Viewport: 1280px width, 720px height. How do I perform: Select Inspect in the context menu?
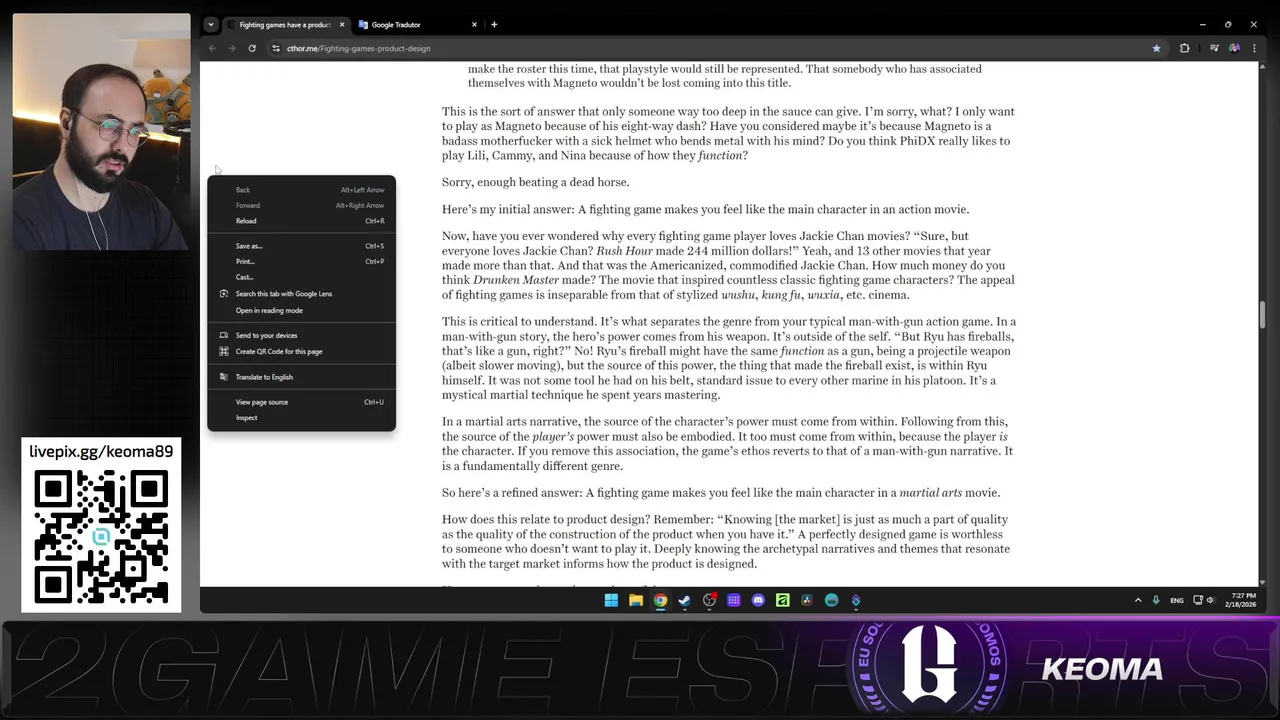tap(301, 418)
